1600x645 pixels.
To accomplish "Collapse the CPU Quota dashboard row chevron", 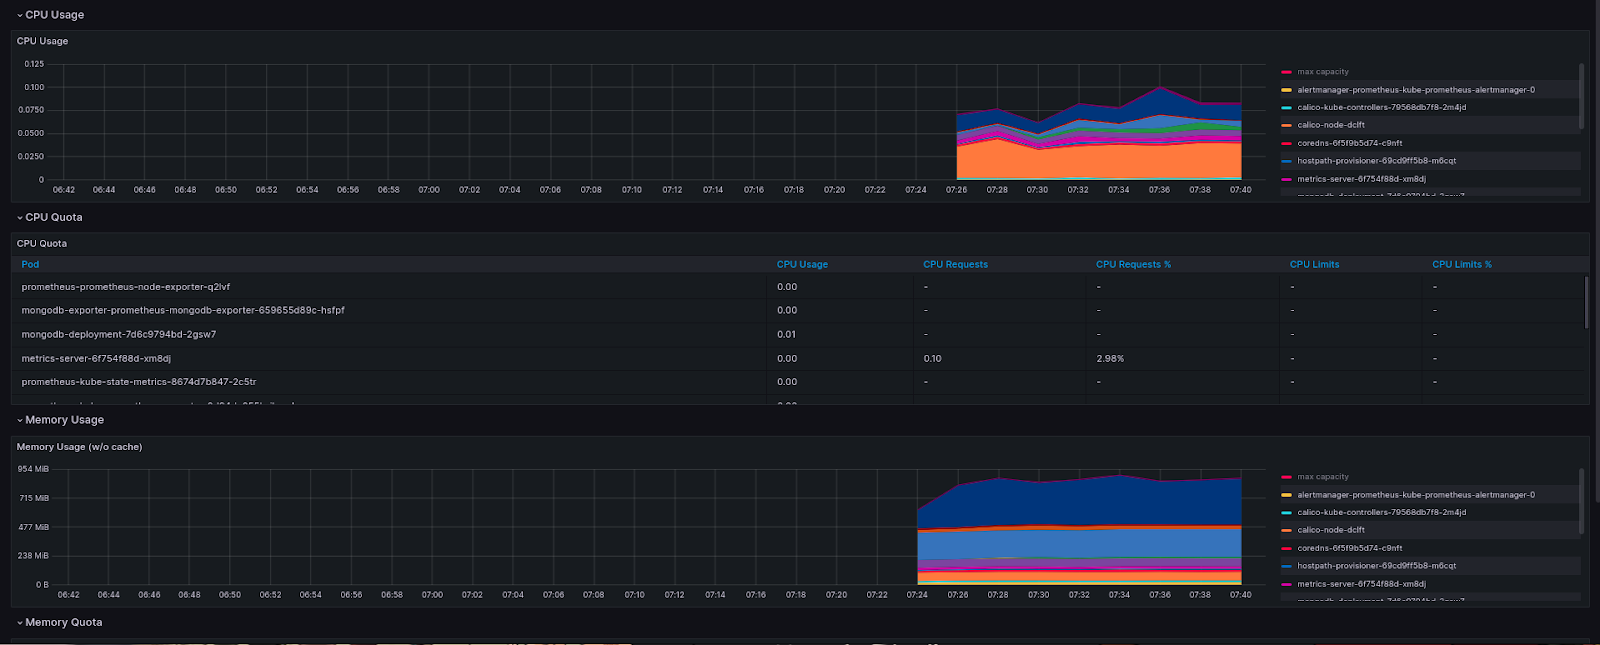I will point(19,217).
